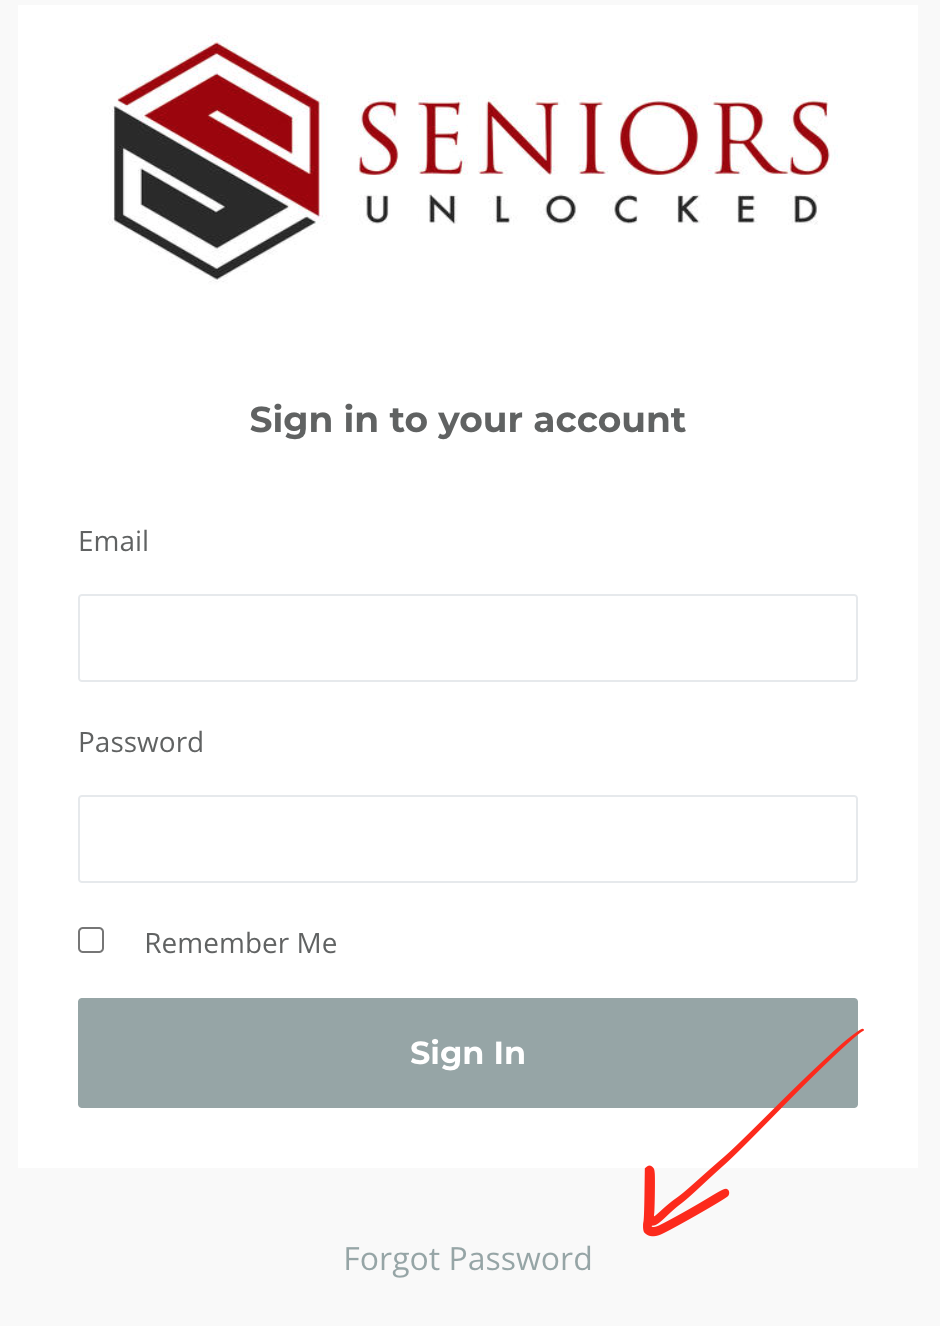
Task: Click the final letter D of UNLOCKED
Action: point(806,209)
